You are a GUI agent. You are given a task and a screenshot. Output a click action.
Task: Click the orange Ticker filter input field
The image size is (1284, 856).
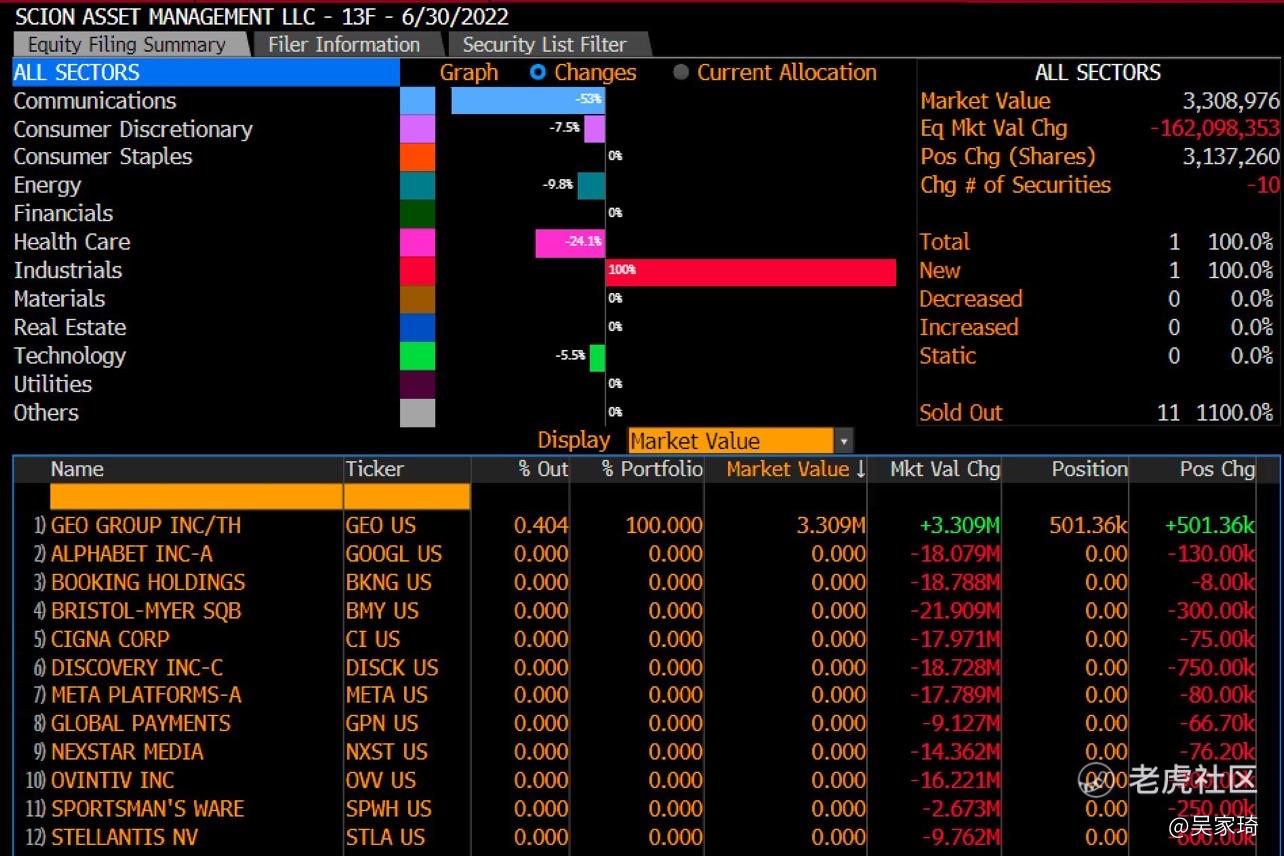(x=407, y=497)
